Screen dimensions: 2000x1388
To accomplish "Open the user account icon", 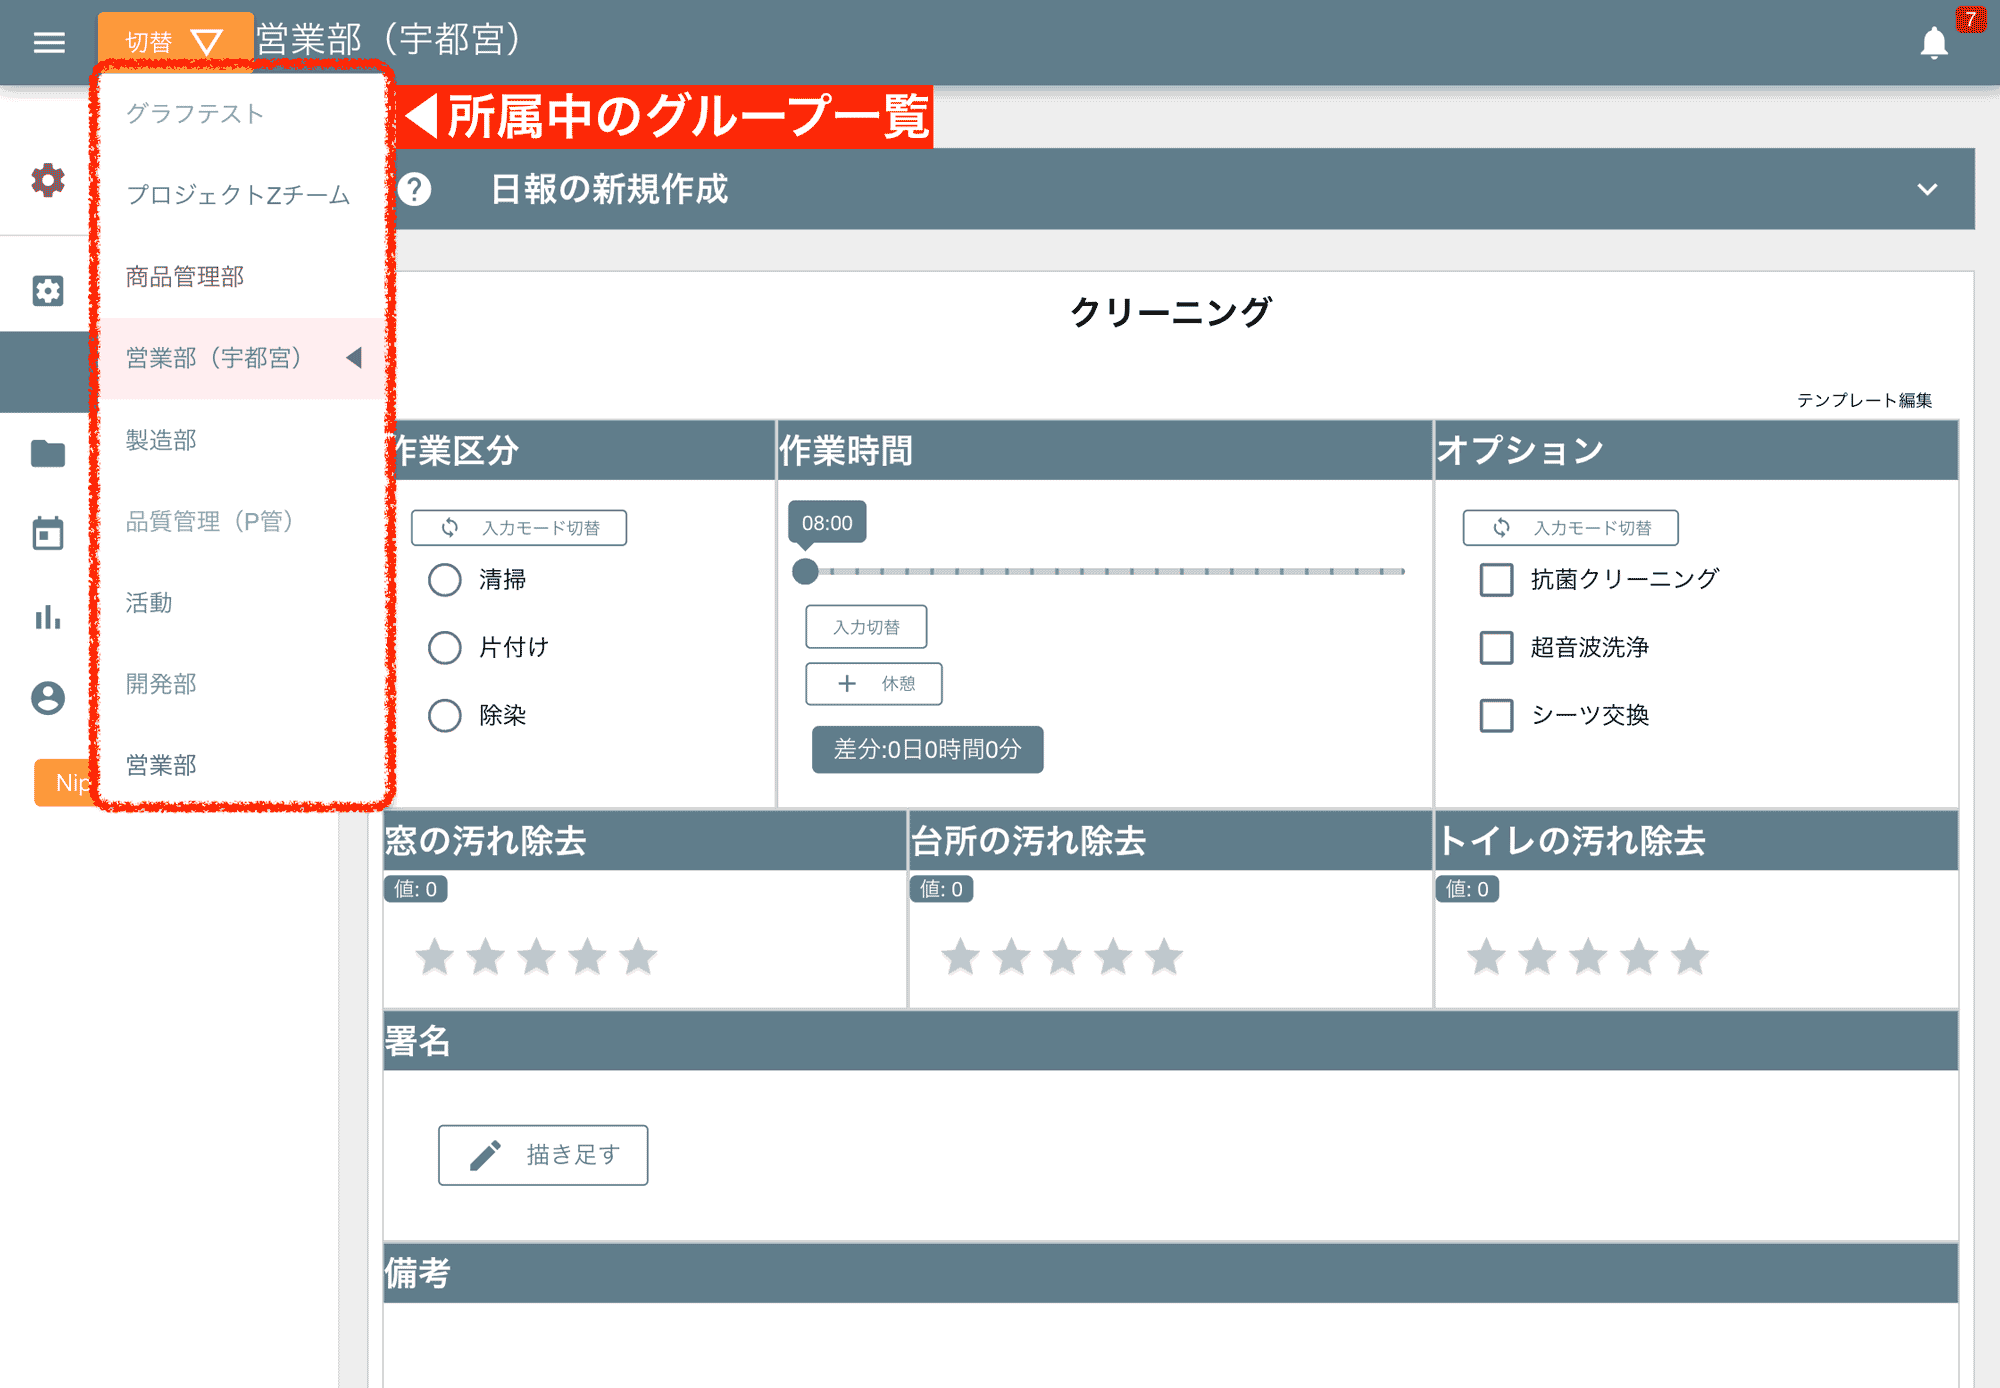I will click(48, 700).
